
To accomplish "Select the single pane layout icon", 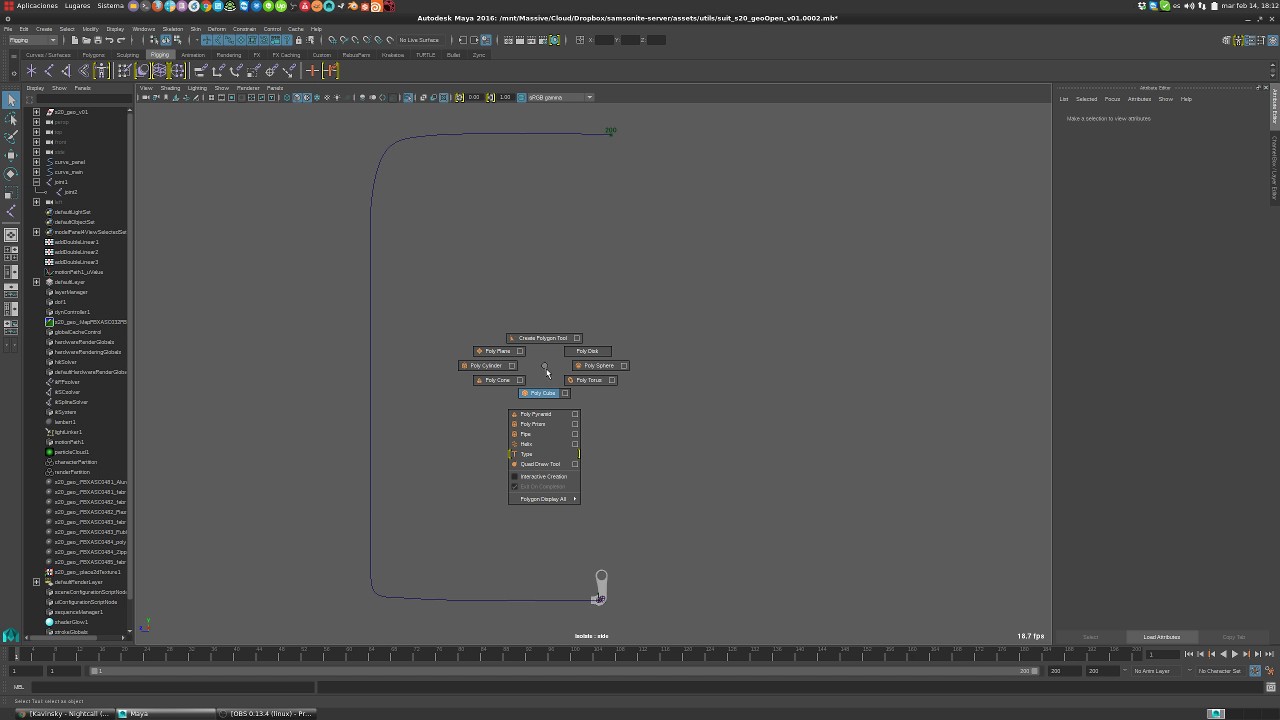I will tap(11, 235).
